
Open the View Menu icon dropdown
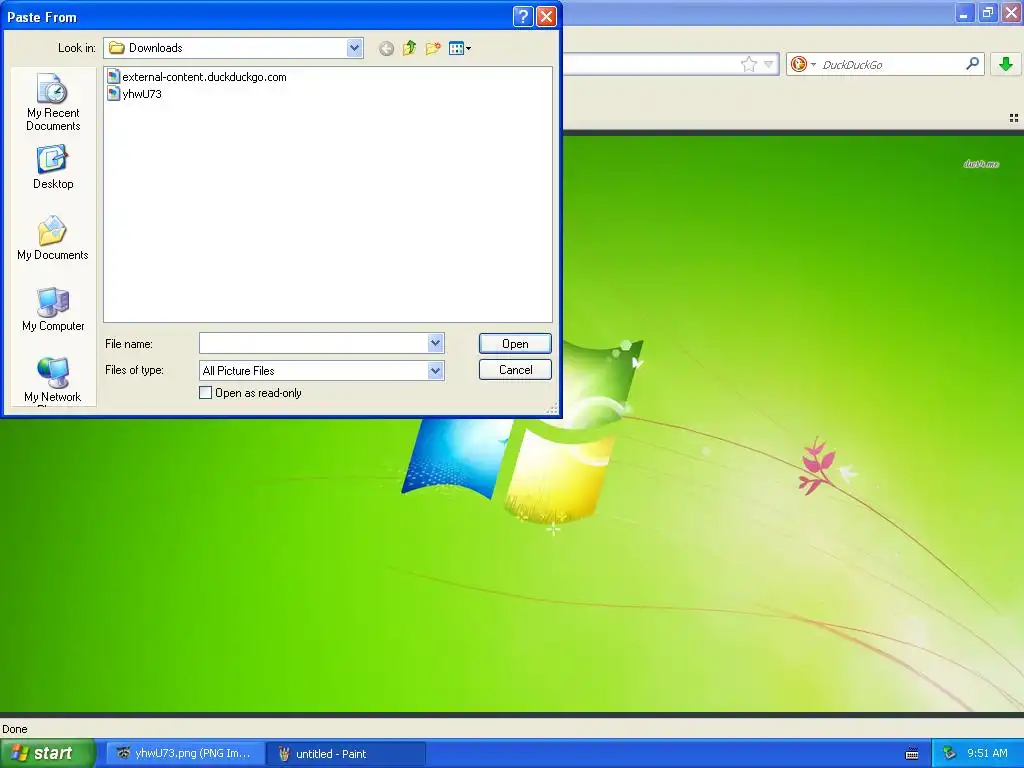coord(460,48)
